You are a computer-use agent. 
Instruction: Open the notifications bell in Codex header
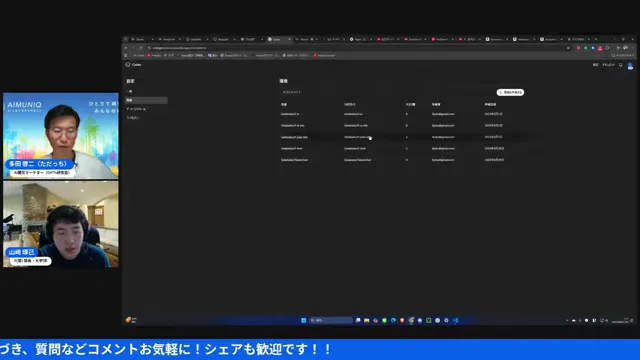point(621,65)
